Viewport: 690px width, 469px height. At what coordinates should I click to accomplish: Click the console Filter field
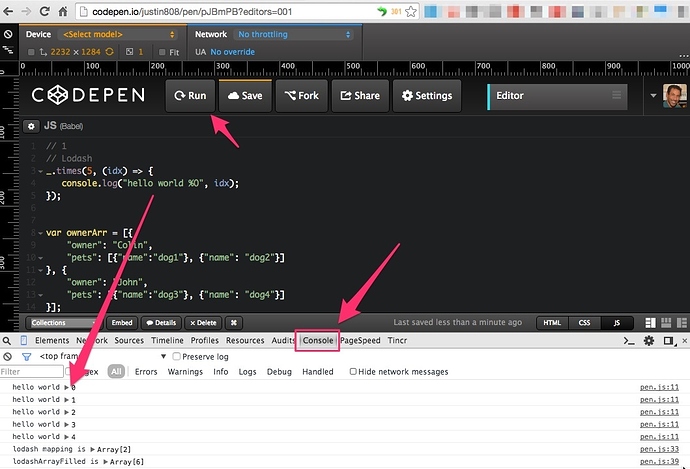pos(32,372)
